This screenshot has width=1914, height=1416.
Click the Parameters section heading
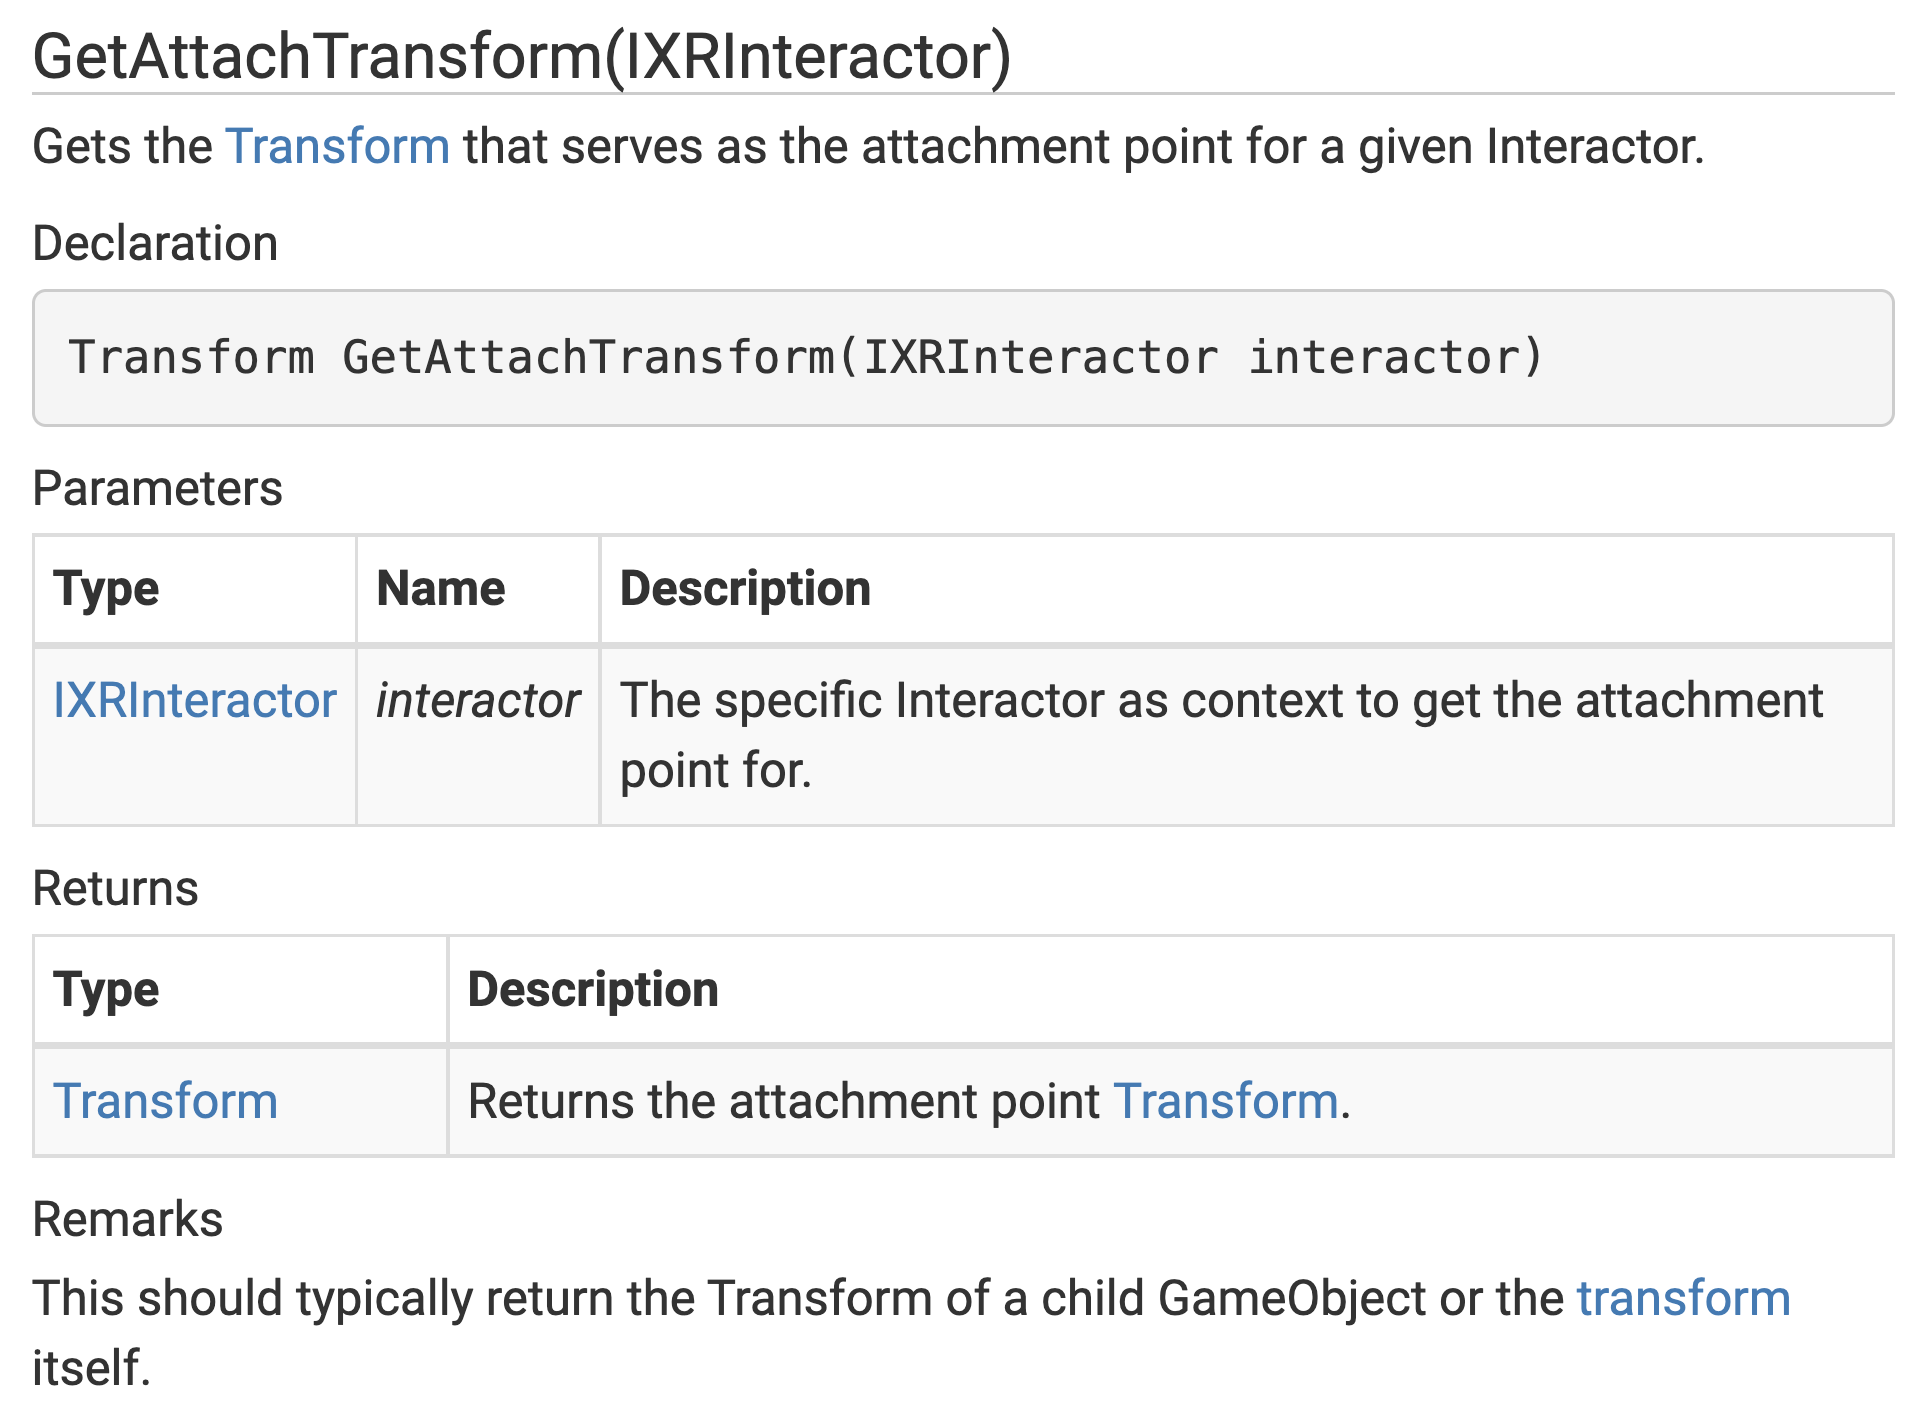tap(157, 488)
